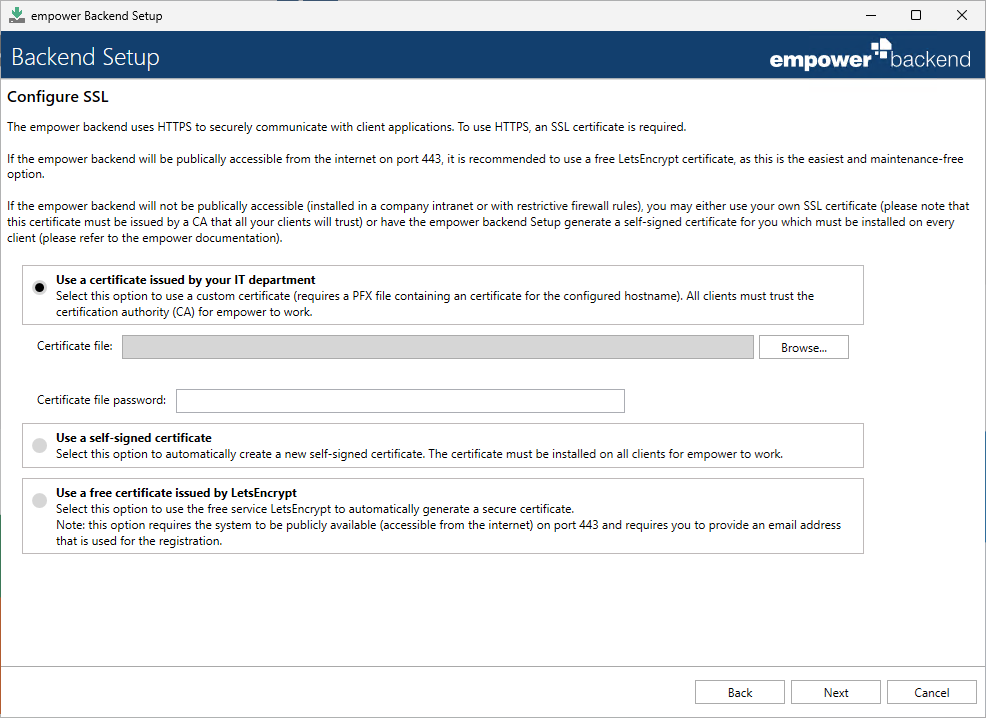Viewport: 986px width, 718px height.
Task: Select the LetsEncrypt free certificate radio option
Action: tap(40, 500)
